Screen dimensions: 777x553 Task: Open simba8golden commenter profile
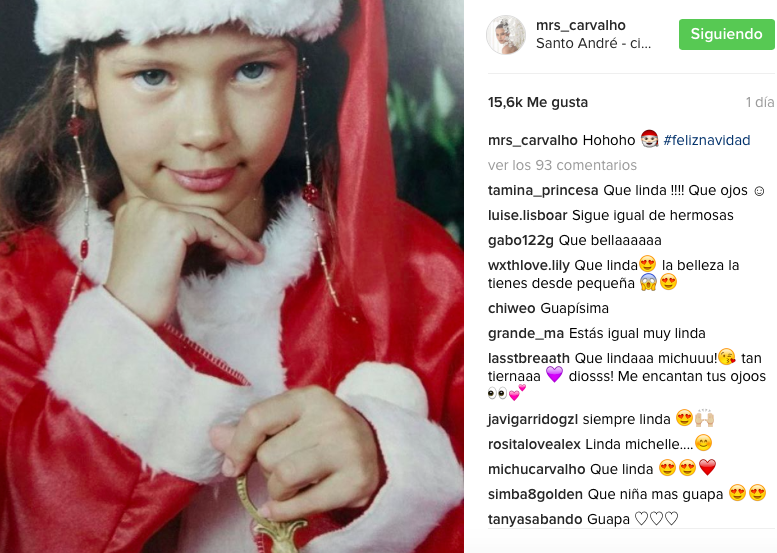(535, 495)
